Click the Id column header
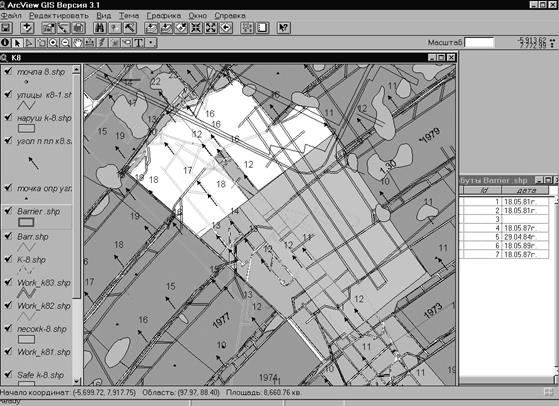Viewport: 559px width, 406px height. [x=482, y=190]
